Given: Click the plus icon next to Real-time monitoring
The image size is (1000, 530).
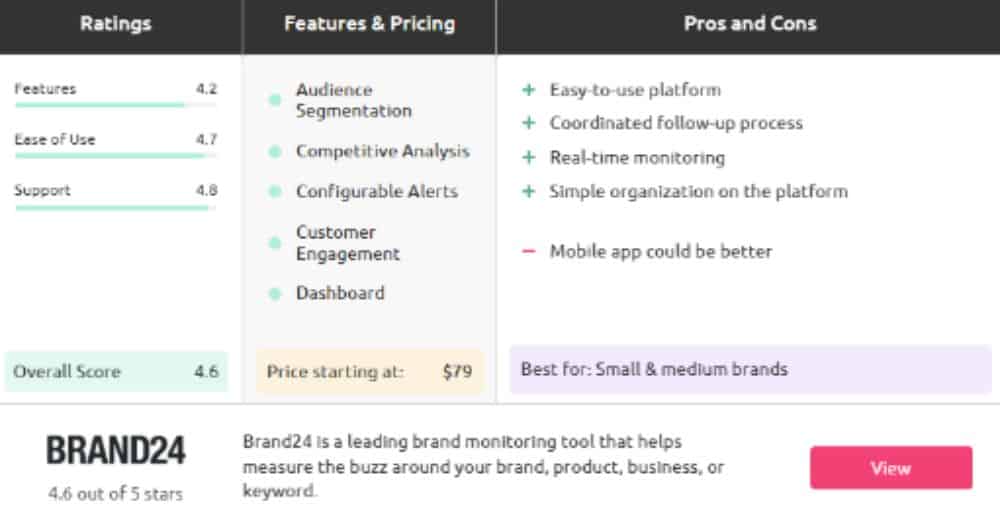Looking at the screenshot, I should coord(529,157).
